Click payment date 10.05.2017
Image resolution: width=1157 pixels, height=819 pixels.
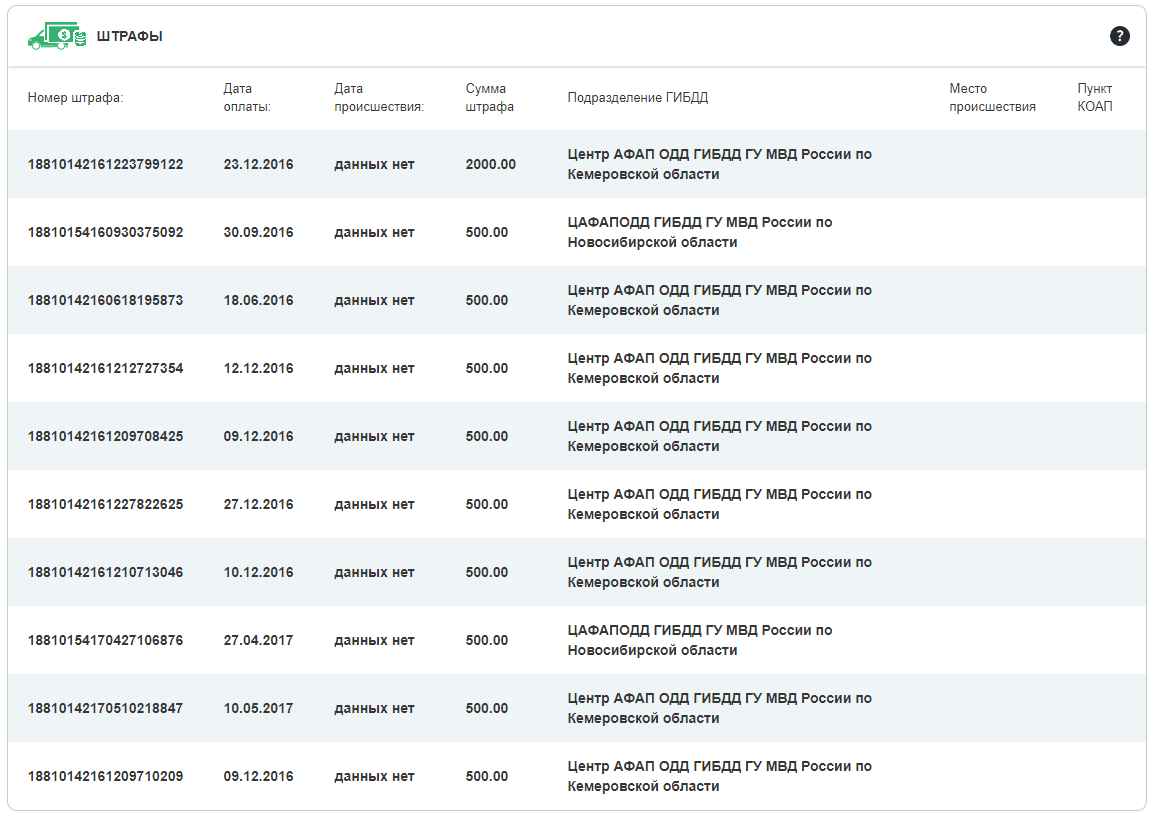point(258,708)
